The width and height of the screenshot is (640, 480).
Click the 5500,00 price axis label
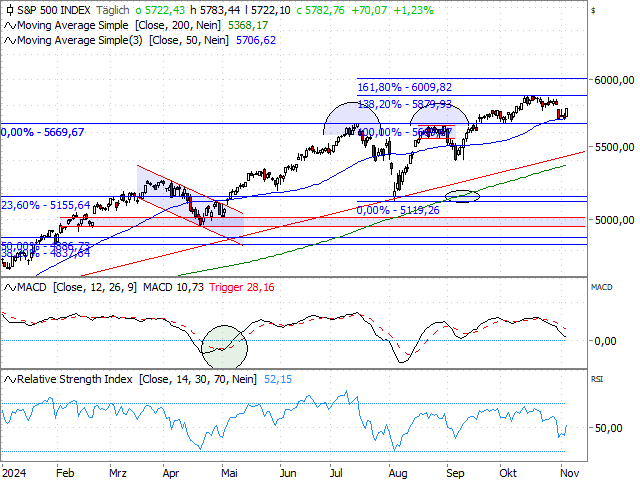(x=614, y=147)
